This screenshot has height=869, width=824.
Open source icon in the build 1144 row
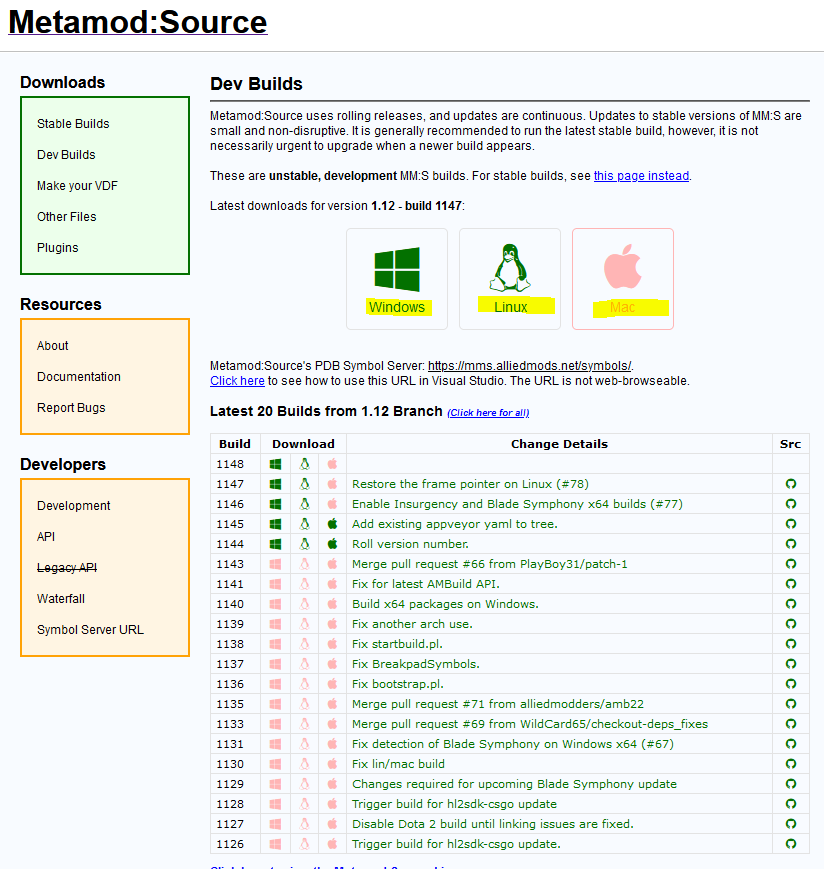[791, 544]
